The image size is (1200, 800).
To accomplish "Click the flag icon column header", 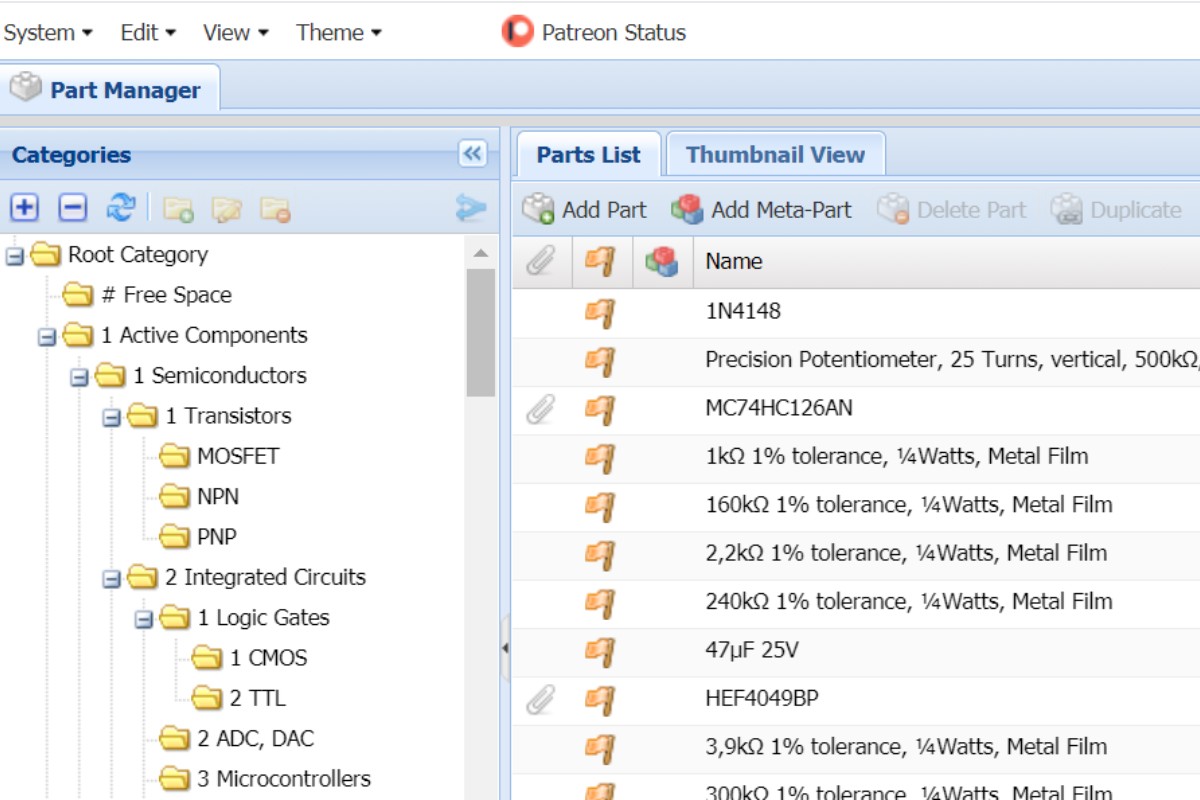I will click(x=600, y=262).
